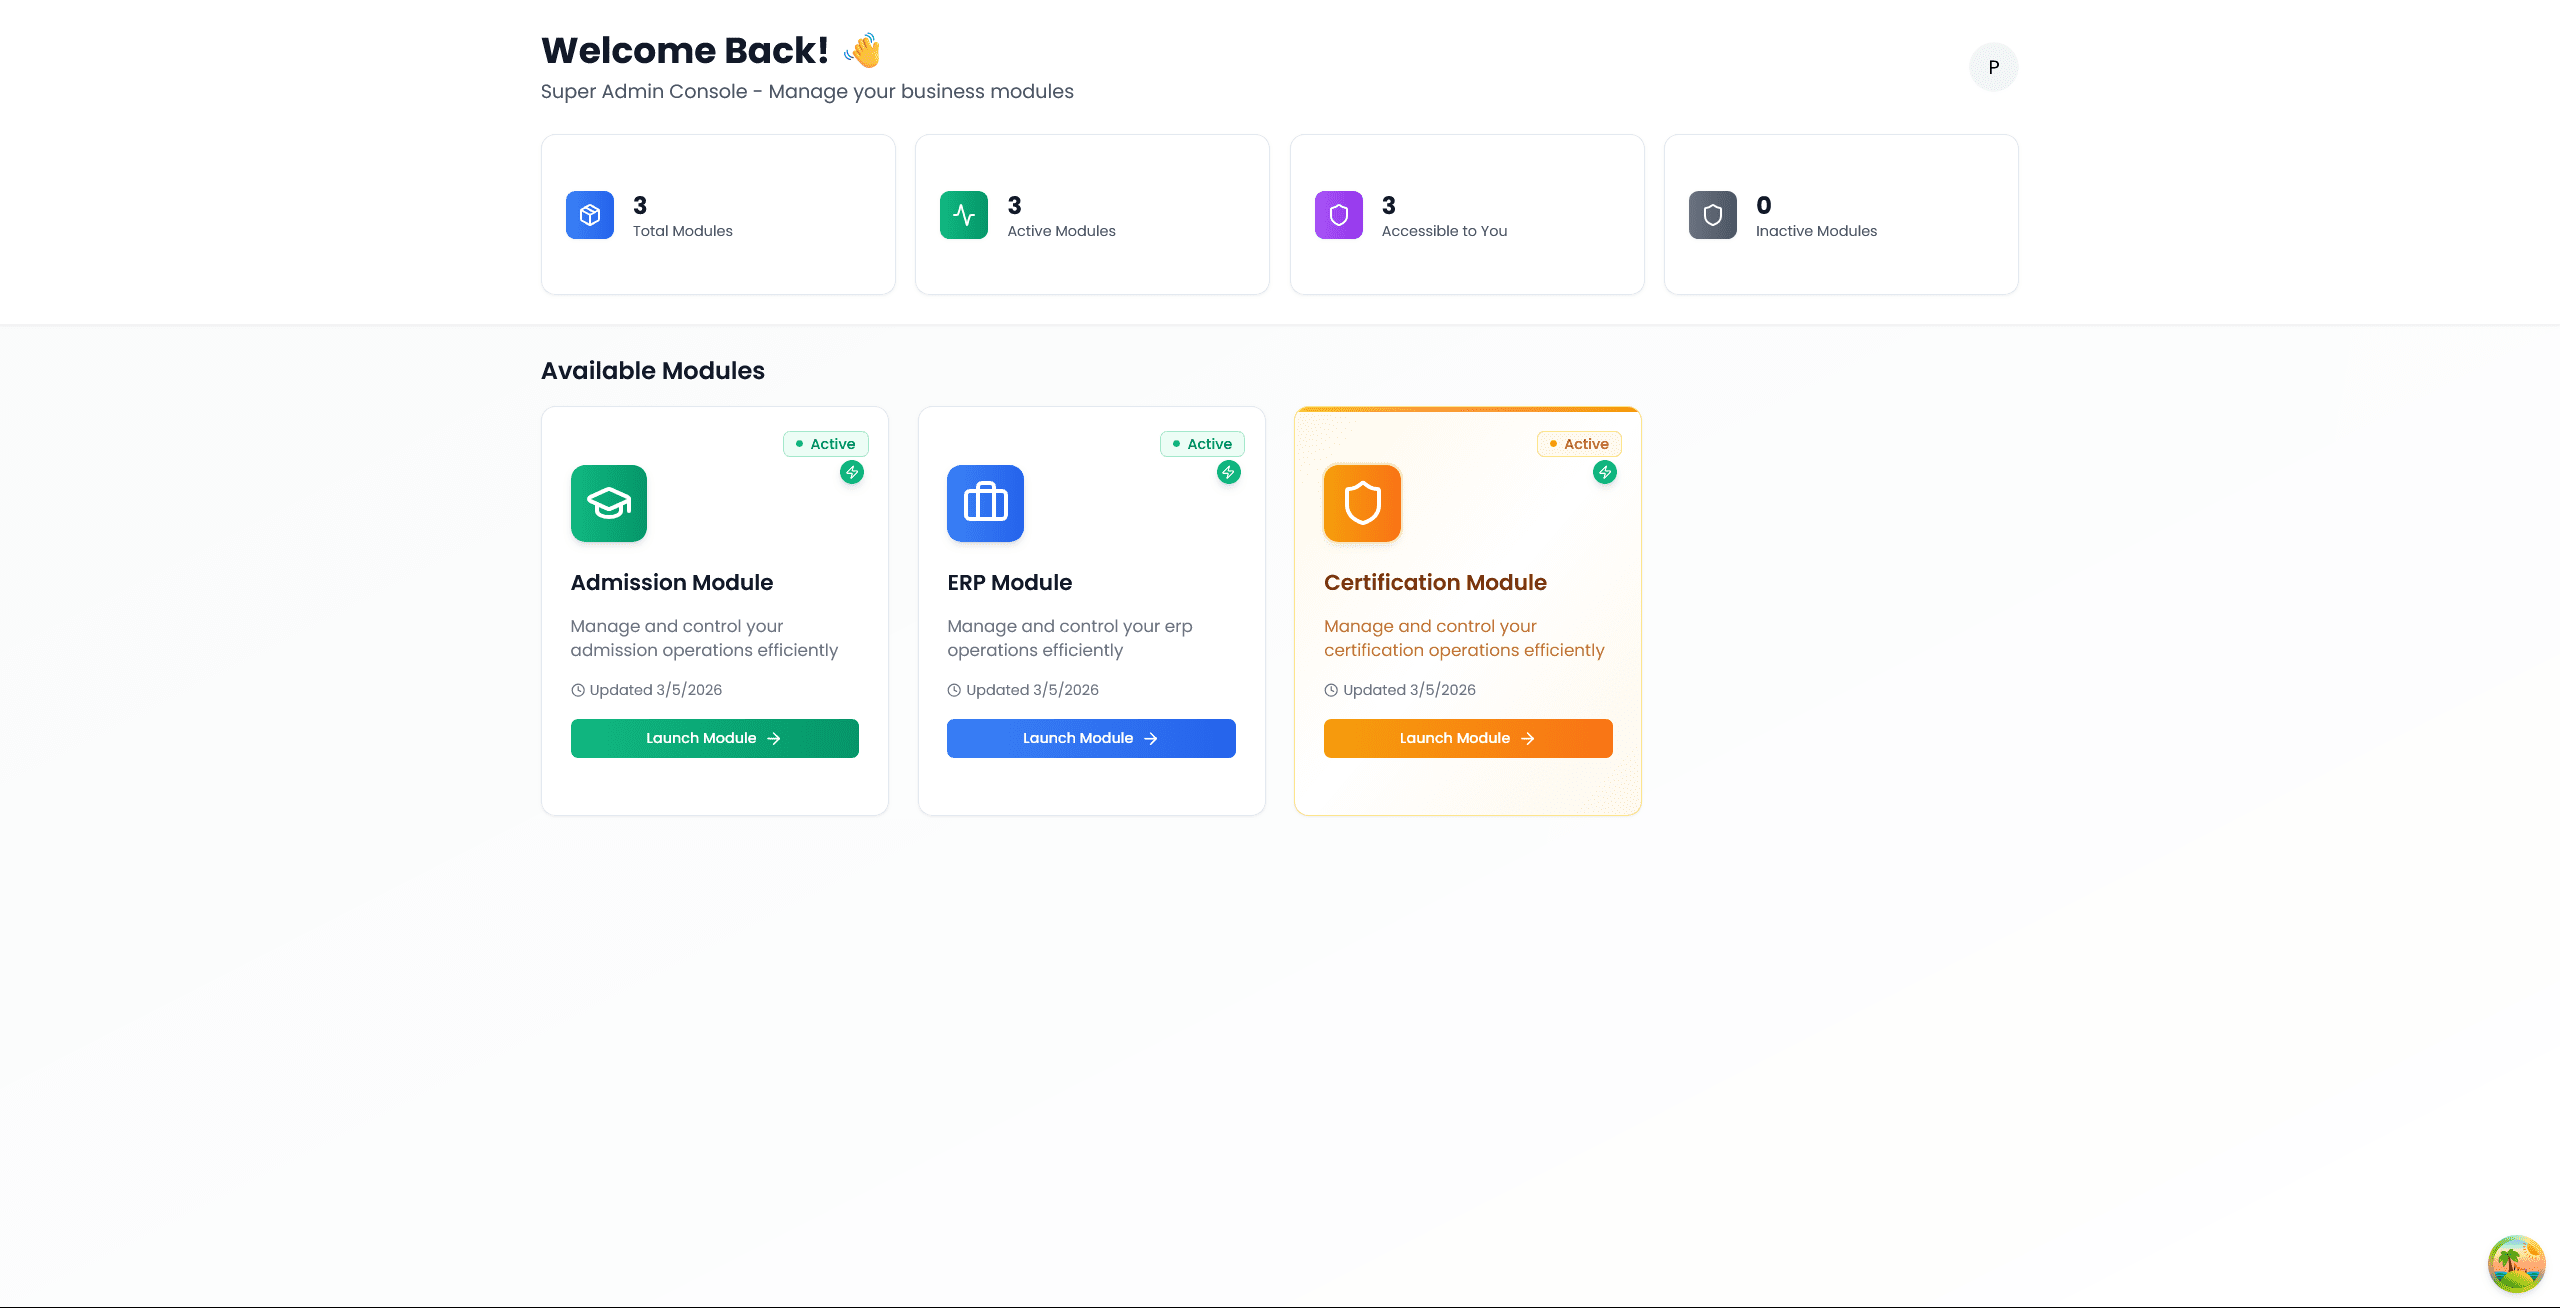The height and width of the screenshot is (1308, 2560).
Task: Click the Available Modules heading
Action: [653, 371]
